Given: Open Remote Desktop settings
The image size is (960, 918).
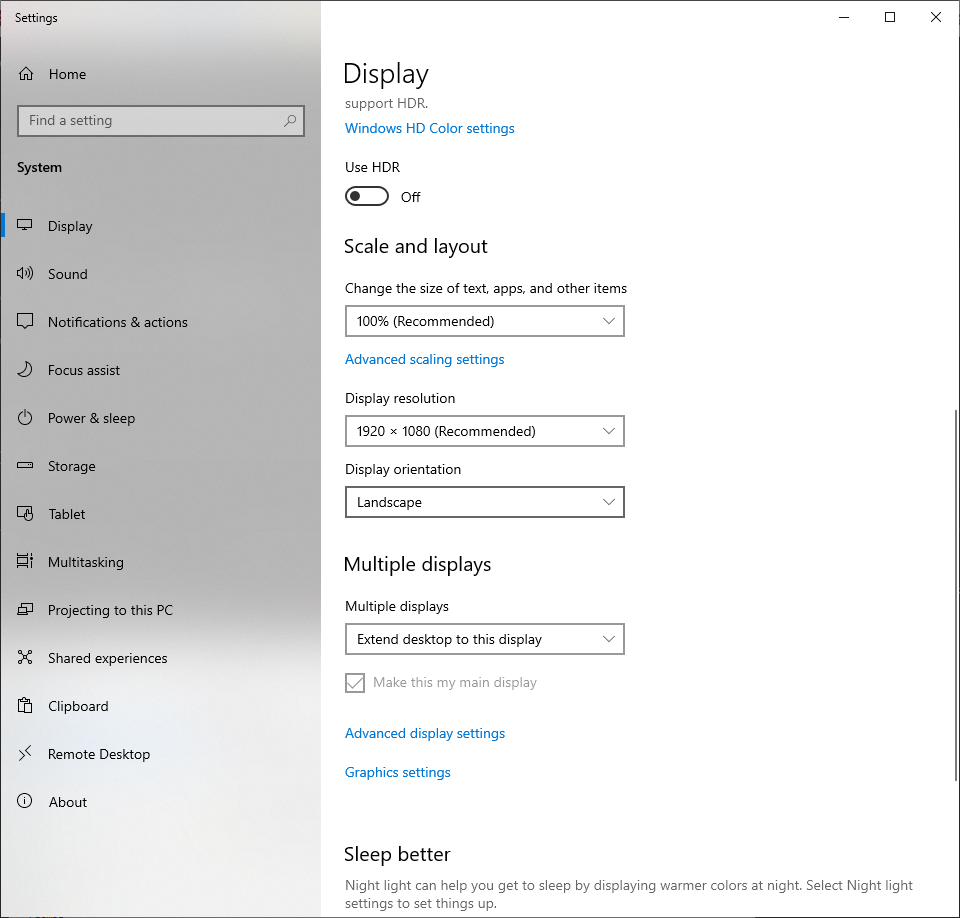Looking at the screenshot, I should (x=160, y=754).
